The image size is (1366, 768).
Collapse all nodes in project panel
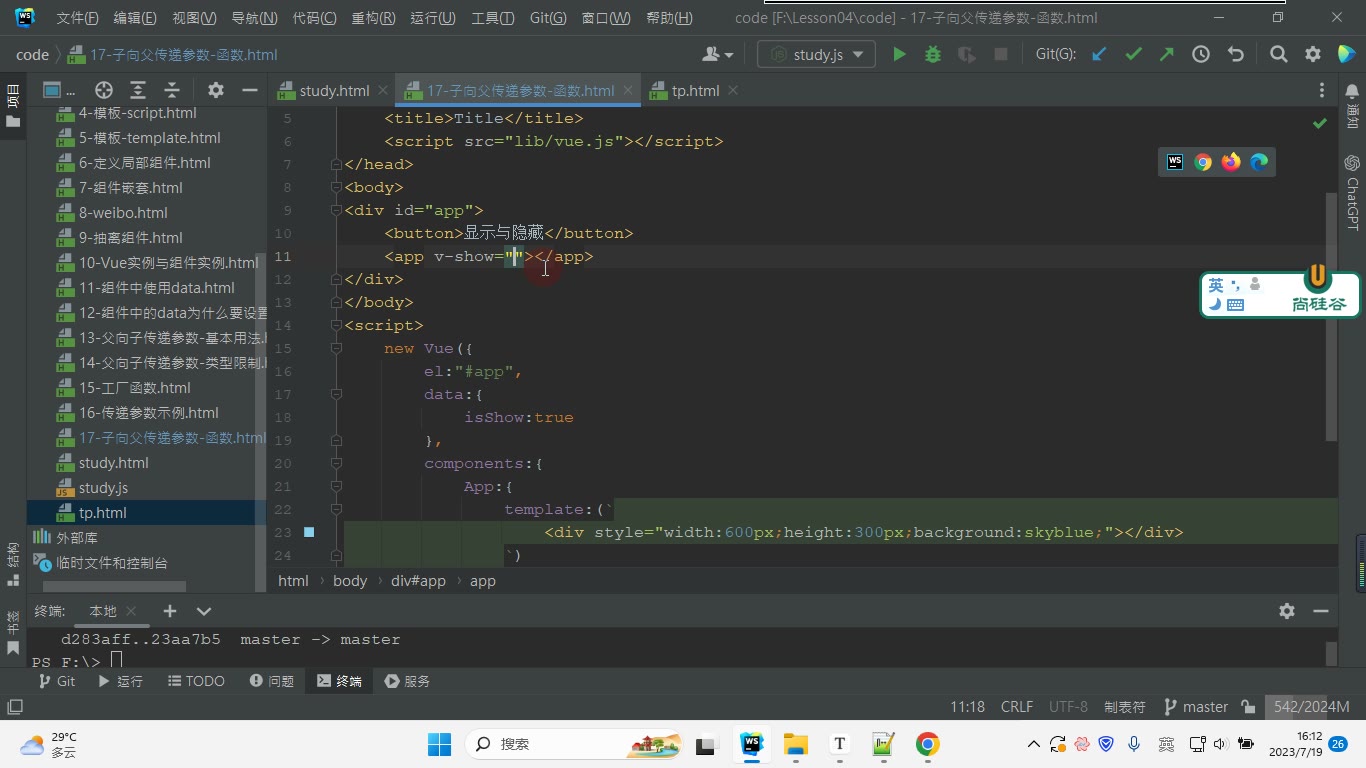pyautogui.click(x=172, y=90)
